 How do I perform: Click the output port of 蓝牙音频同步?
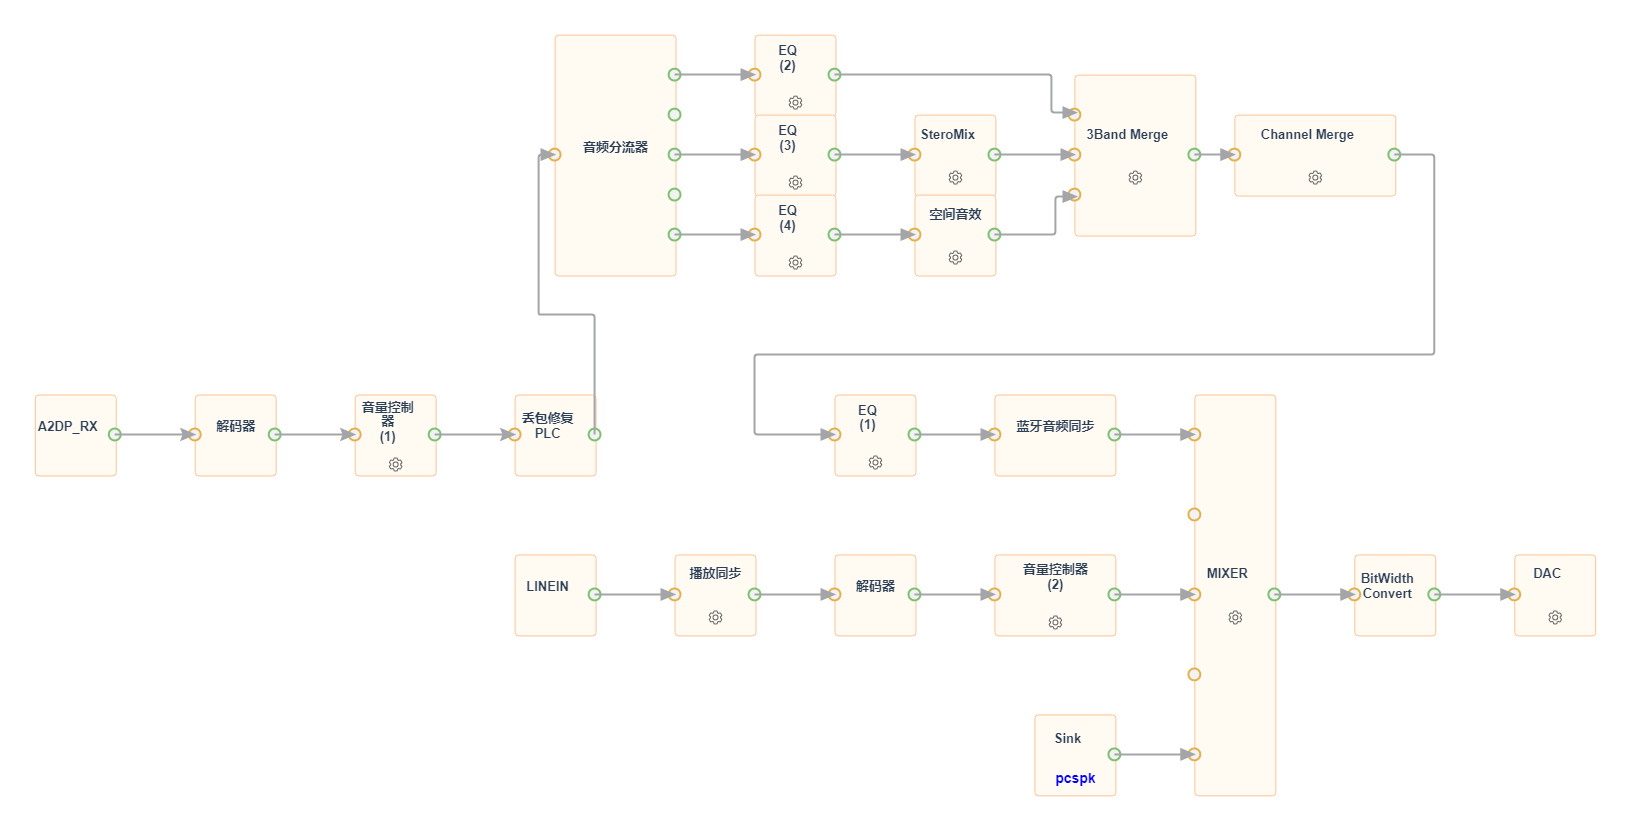[1115, 434]
